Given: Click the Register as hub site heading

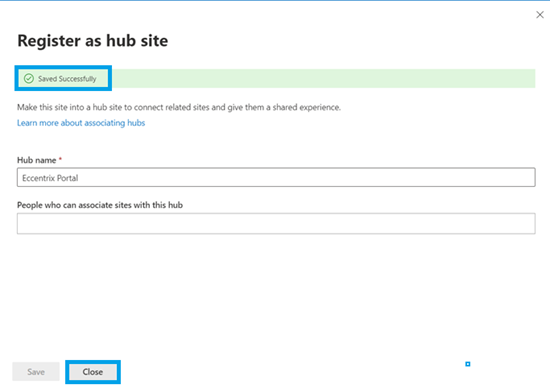Looking at the screenshot, I should point(93,40).
